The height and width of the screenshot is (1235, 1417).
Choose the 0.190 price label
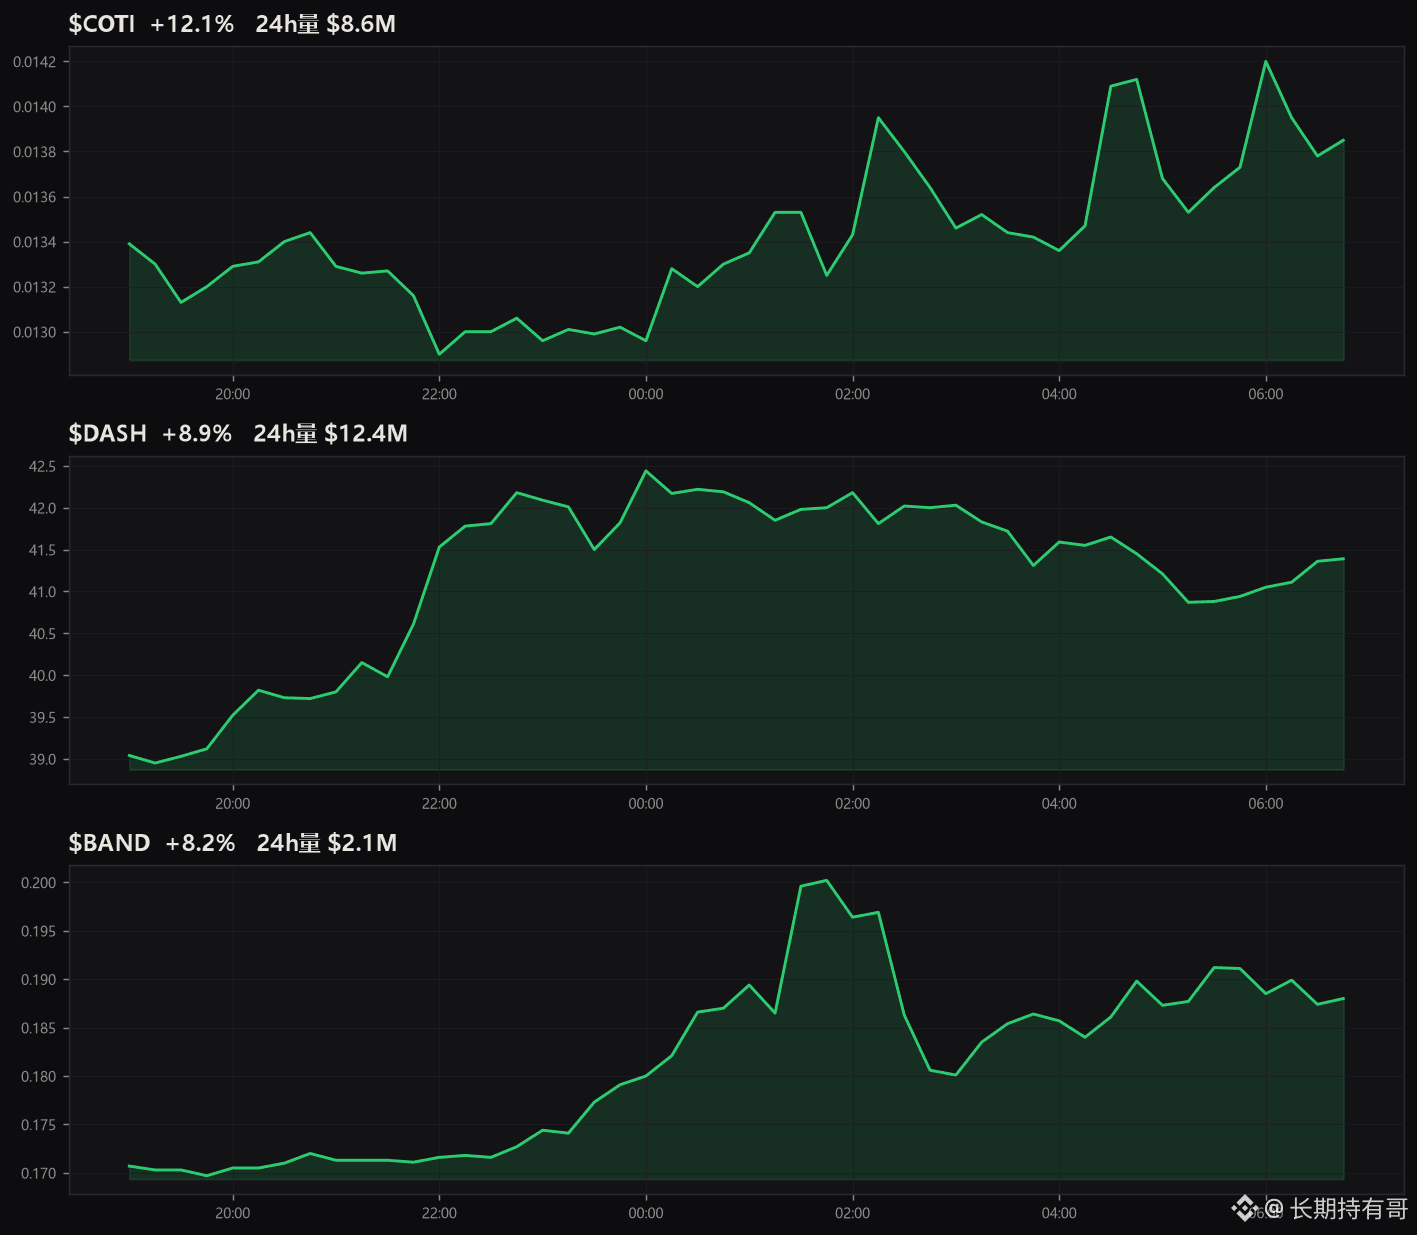pyautogui.click(x=38, y=980)
